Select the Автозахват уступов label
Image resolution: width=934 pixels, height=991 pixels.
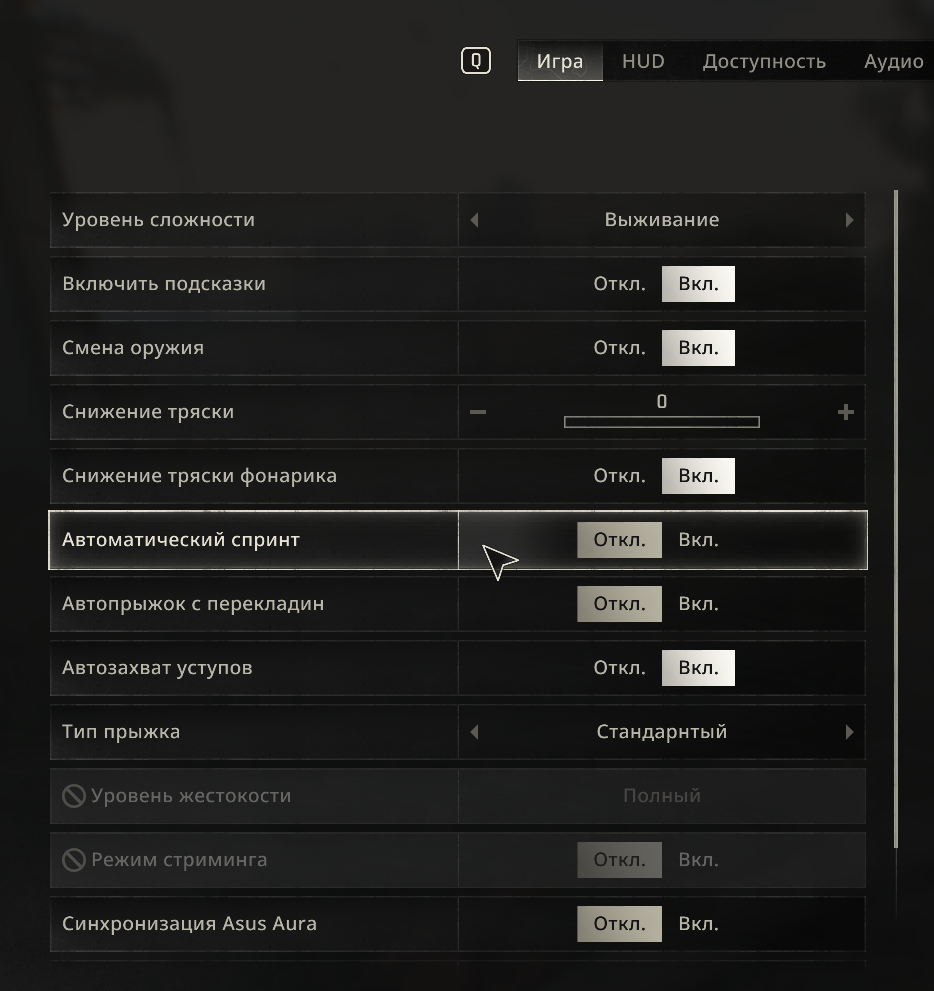(157, 668)
